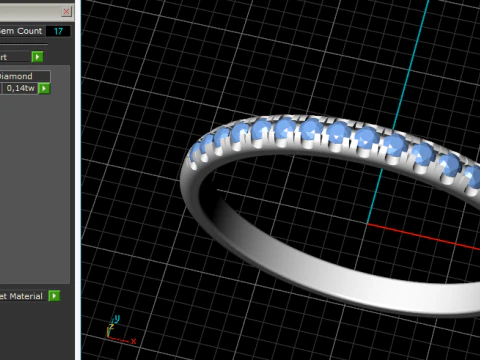Click the green arrow next to Set Material
480x360 pixels.
coord(54,296)
